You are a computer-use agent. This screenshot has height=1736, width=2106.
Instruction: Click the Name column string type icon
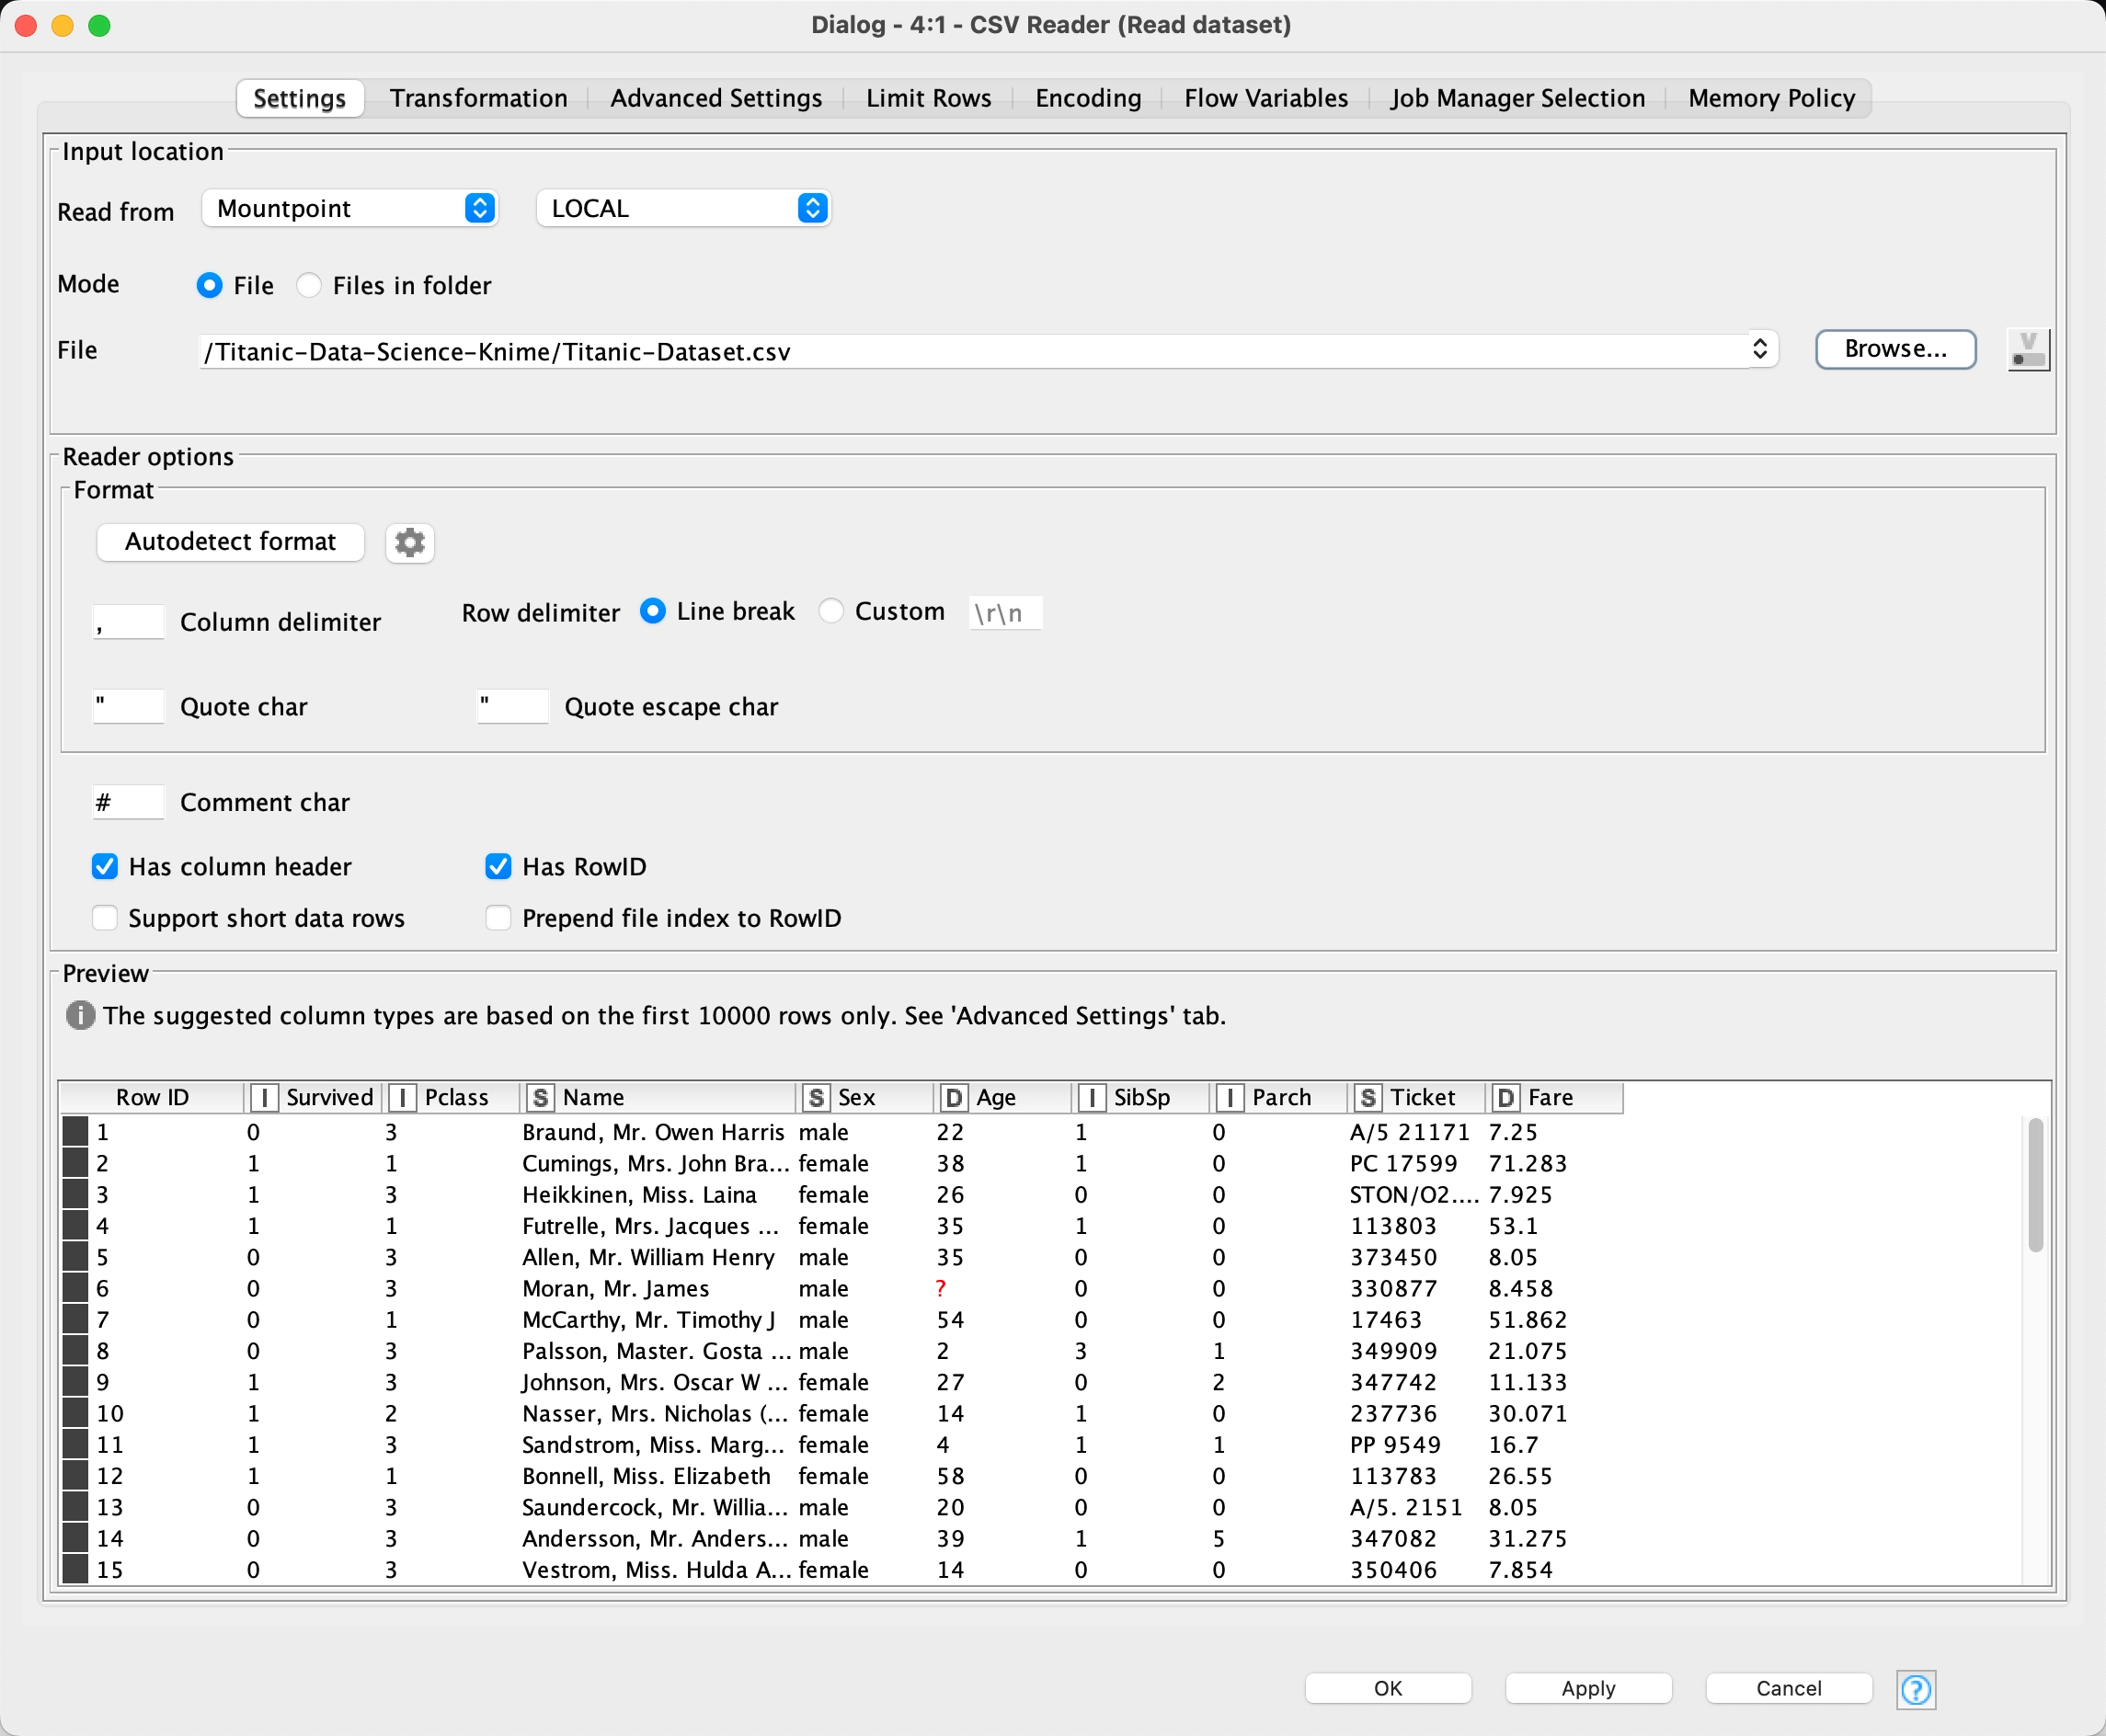540,1098
